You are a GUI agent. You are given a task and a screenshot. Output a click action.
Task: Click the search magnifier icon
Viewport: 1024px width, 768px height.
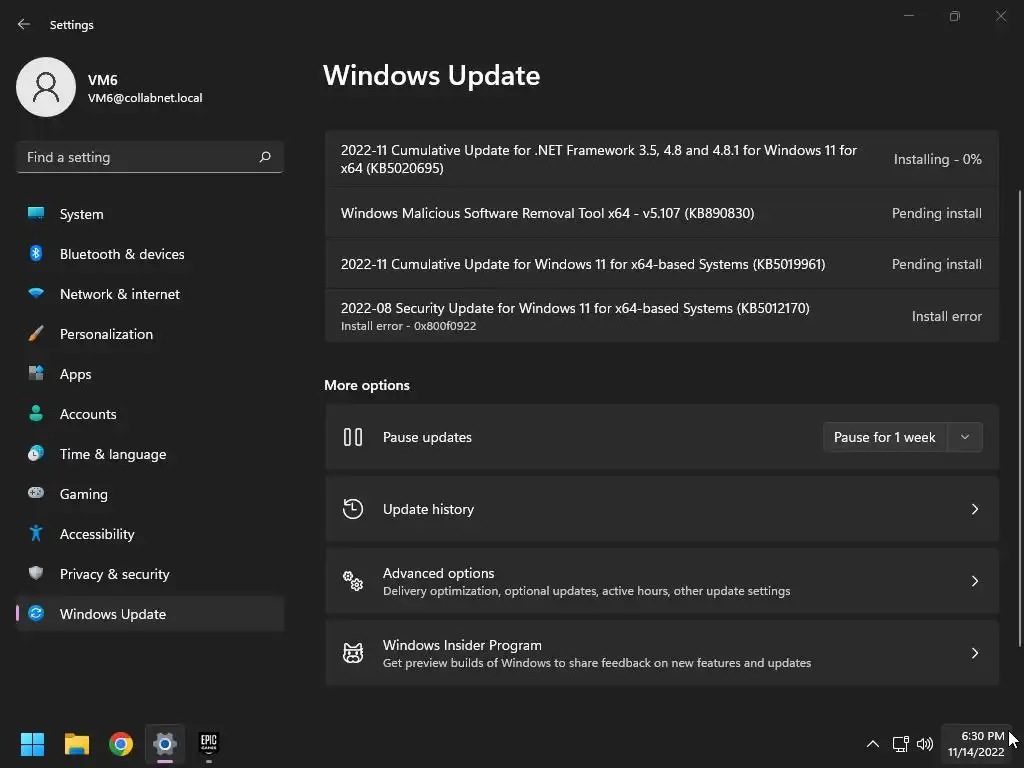click(265, 157)
